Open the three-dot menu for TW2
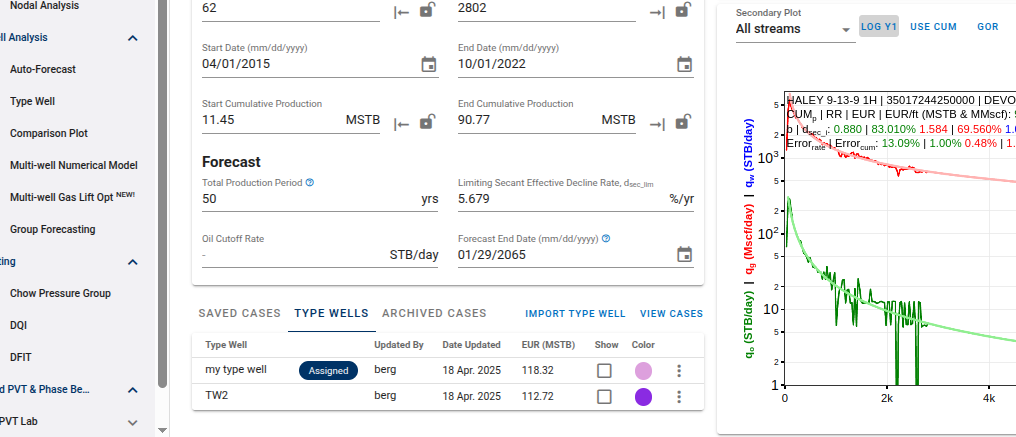 (679, 397)
